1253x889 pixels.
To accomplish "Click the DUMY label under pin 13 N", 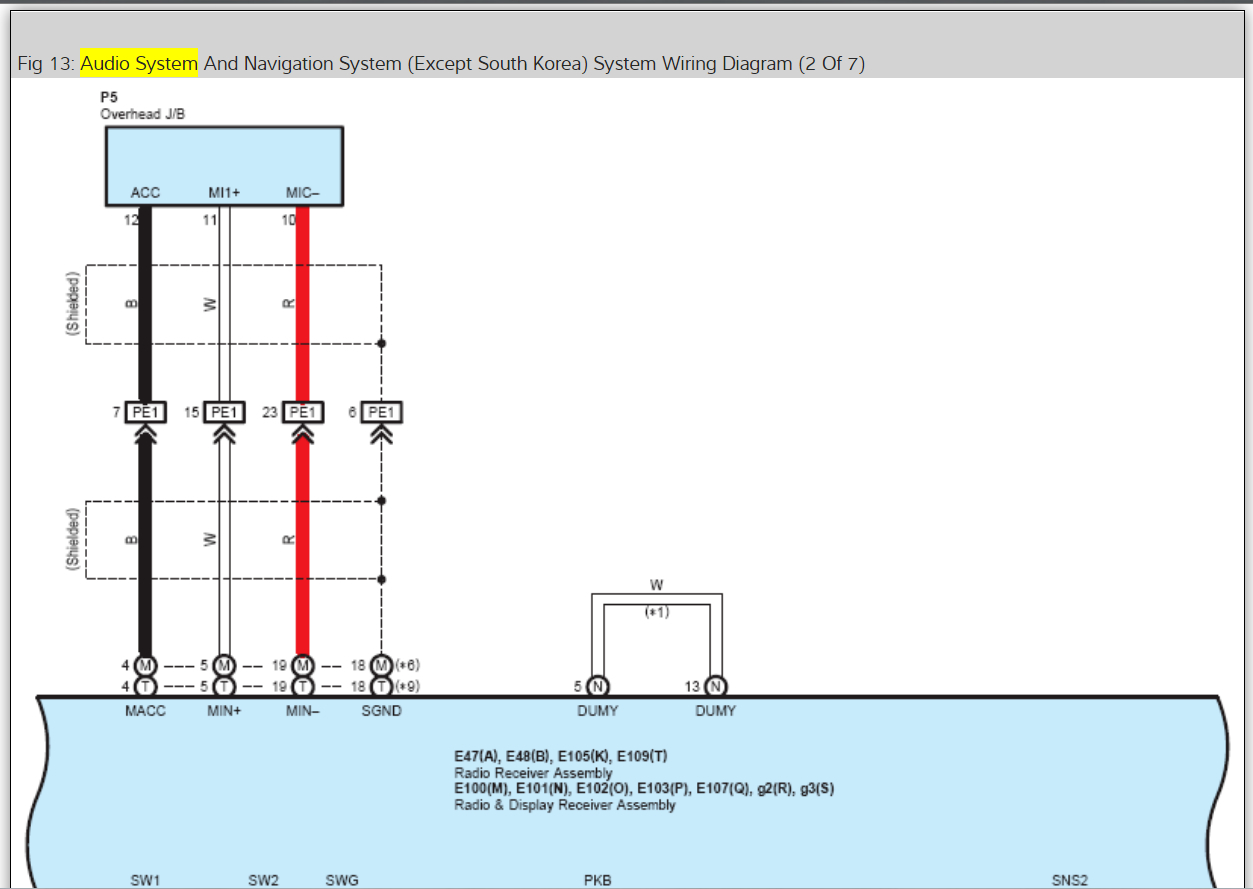I will pos(715,711).
